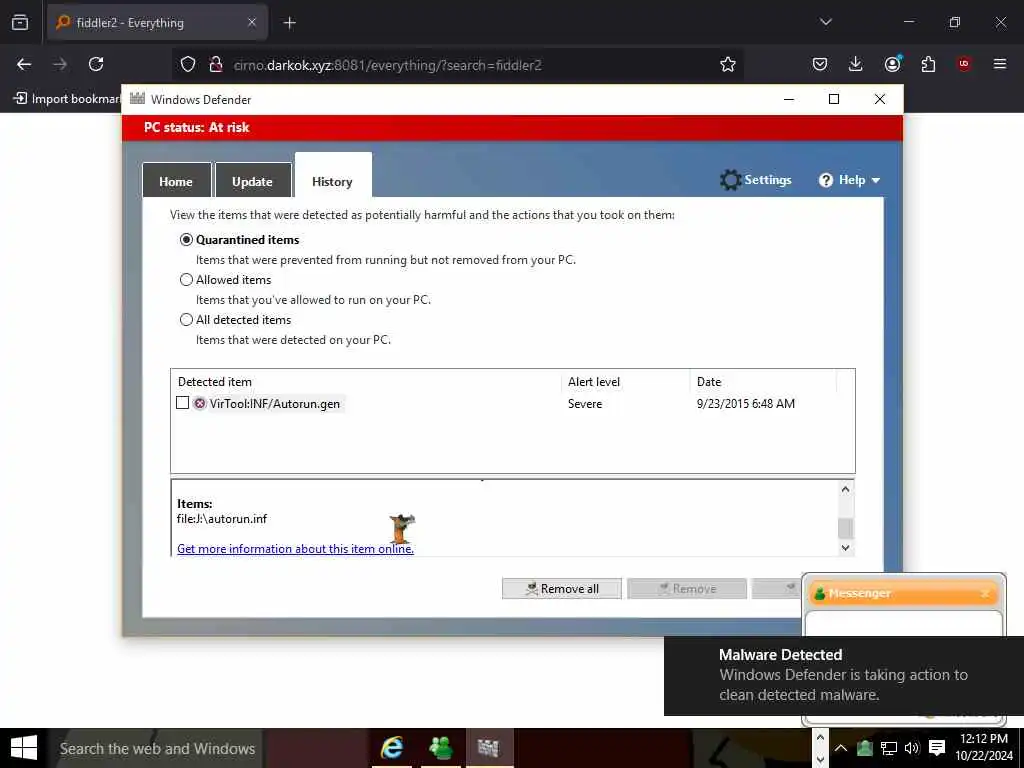
Task: Close the fiddler2 - Everything tab
Action: (x=252, y=23)
